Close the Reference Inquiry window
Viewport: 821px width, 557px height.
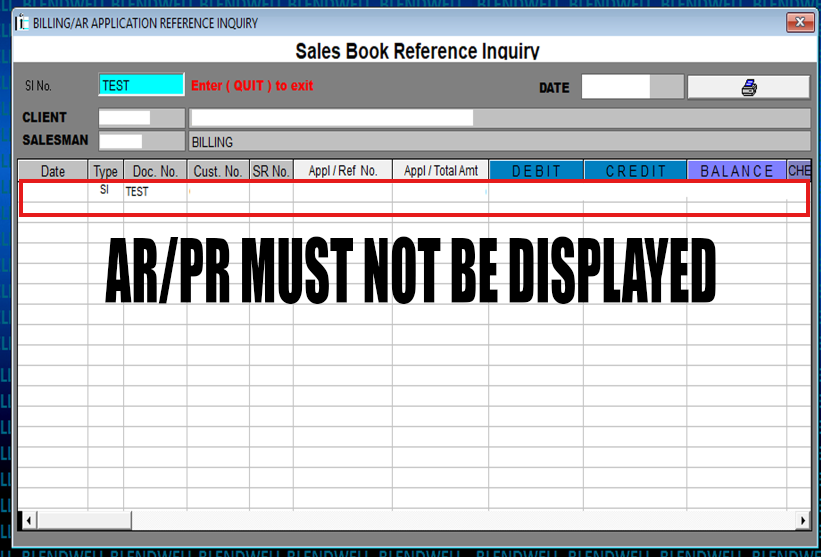tap(800, 23)
